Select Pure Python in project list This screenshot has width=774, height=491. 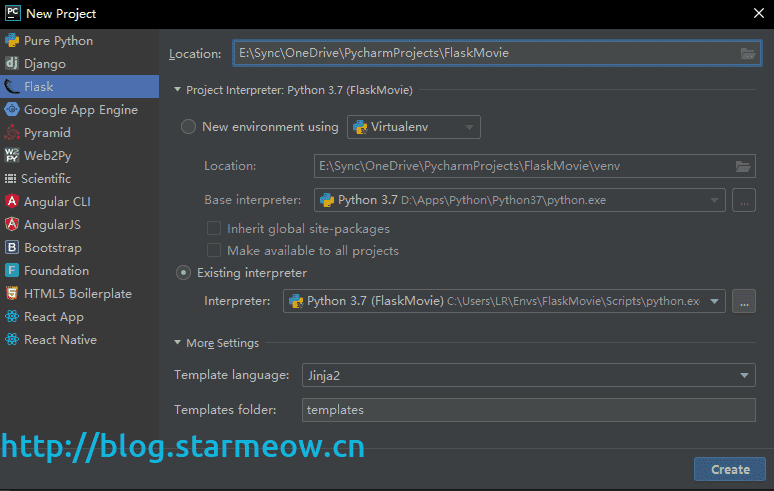pyautogui.click(x=58, y=41)
